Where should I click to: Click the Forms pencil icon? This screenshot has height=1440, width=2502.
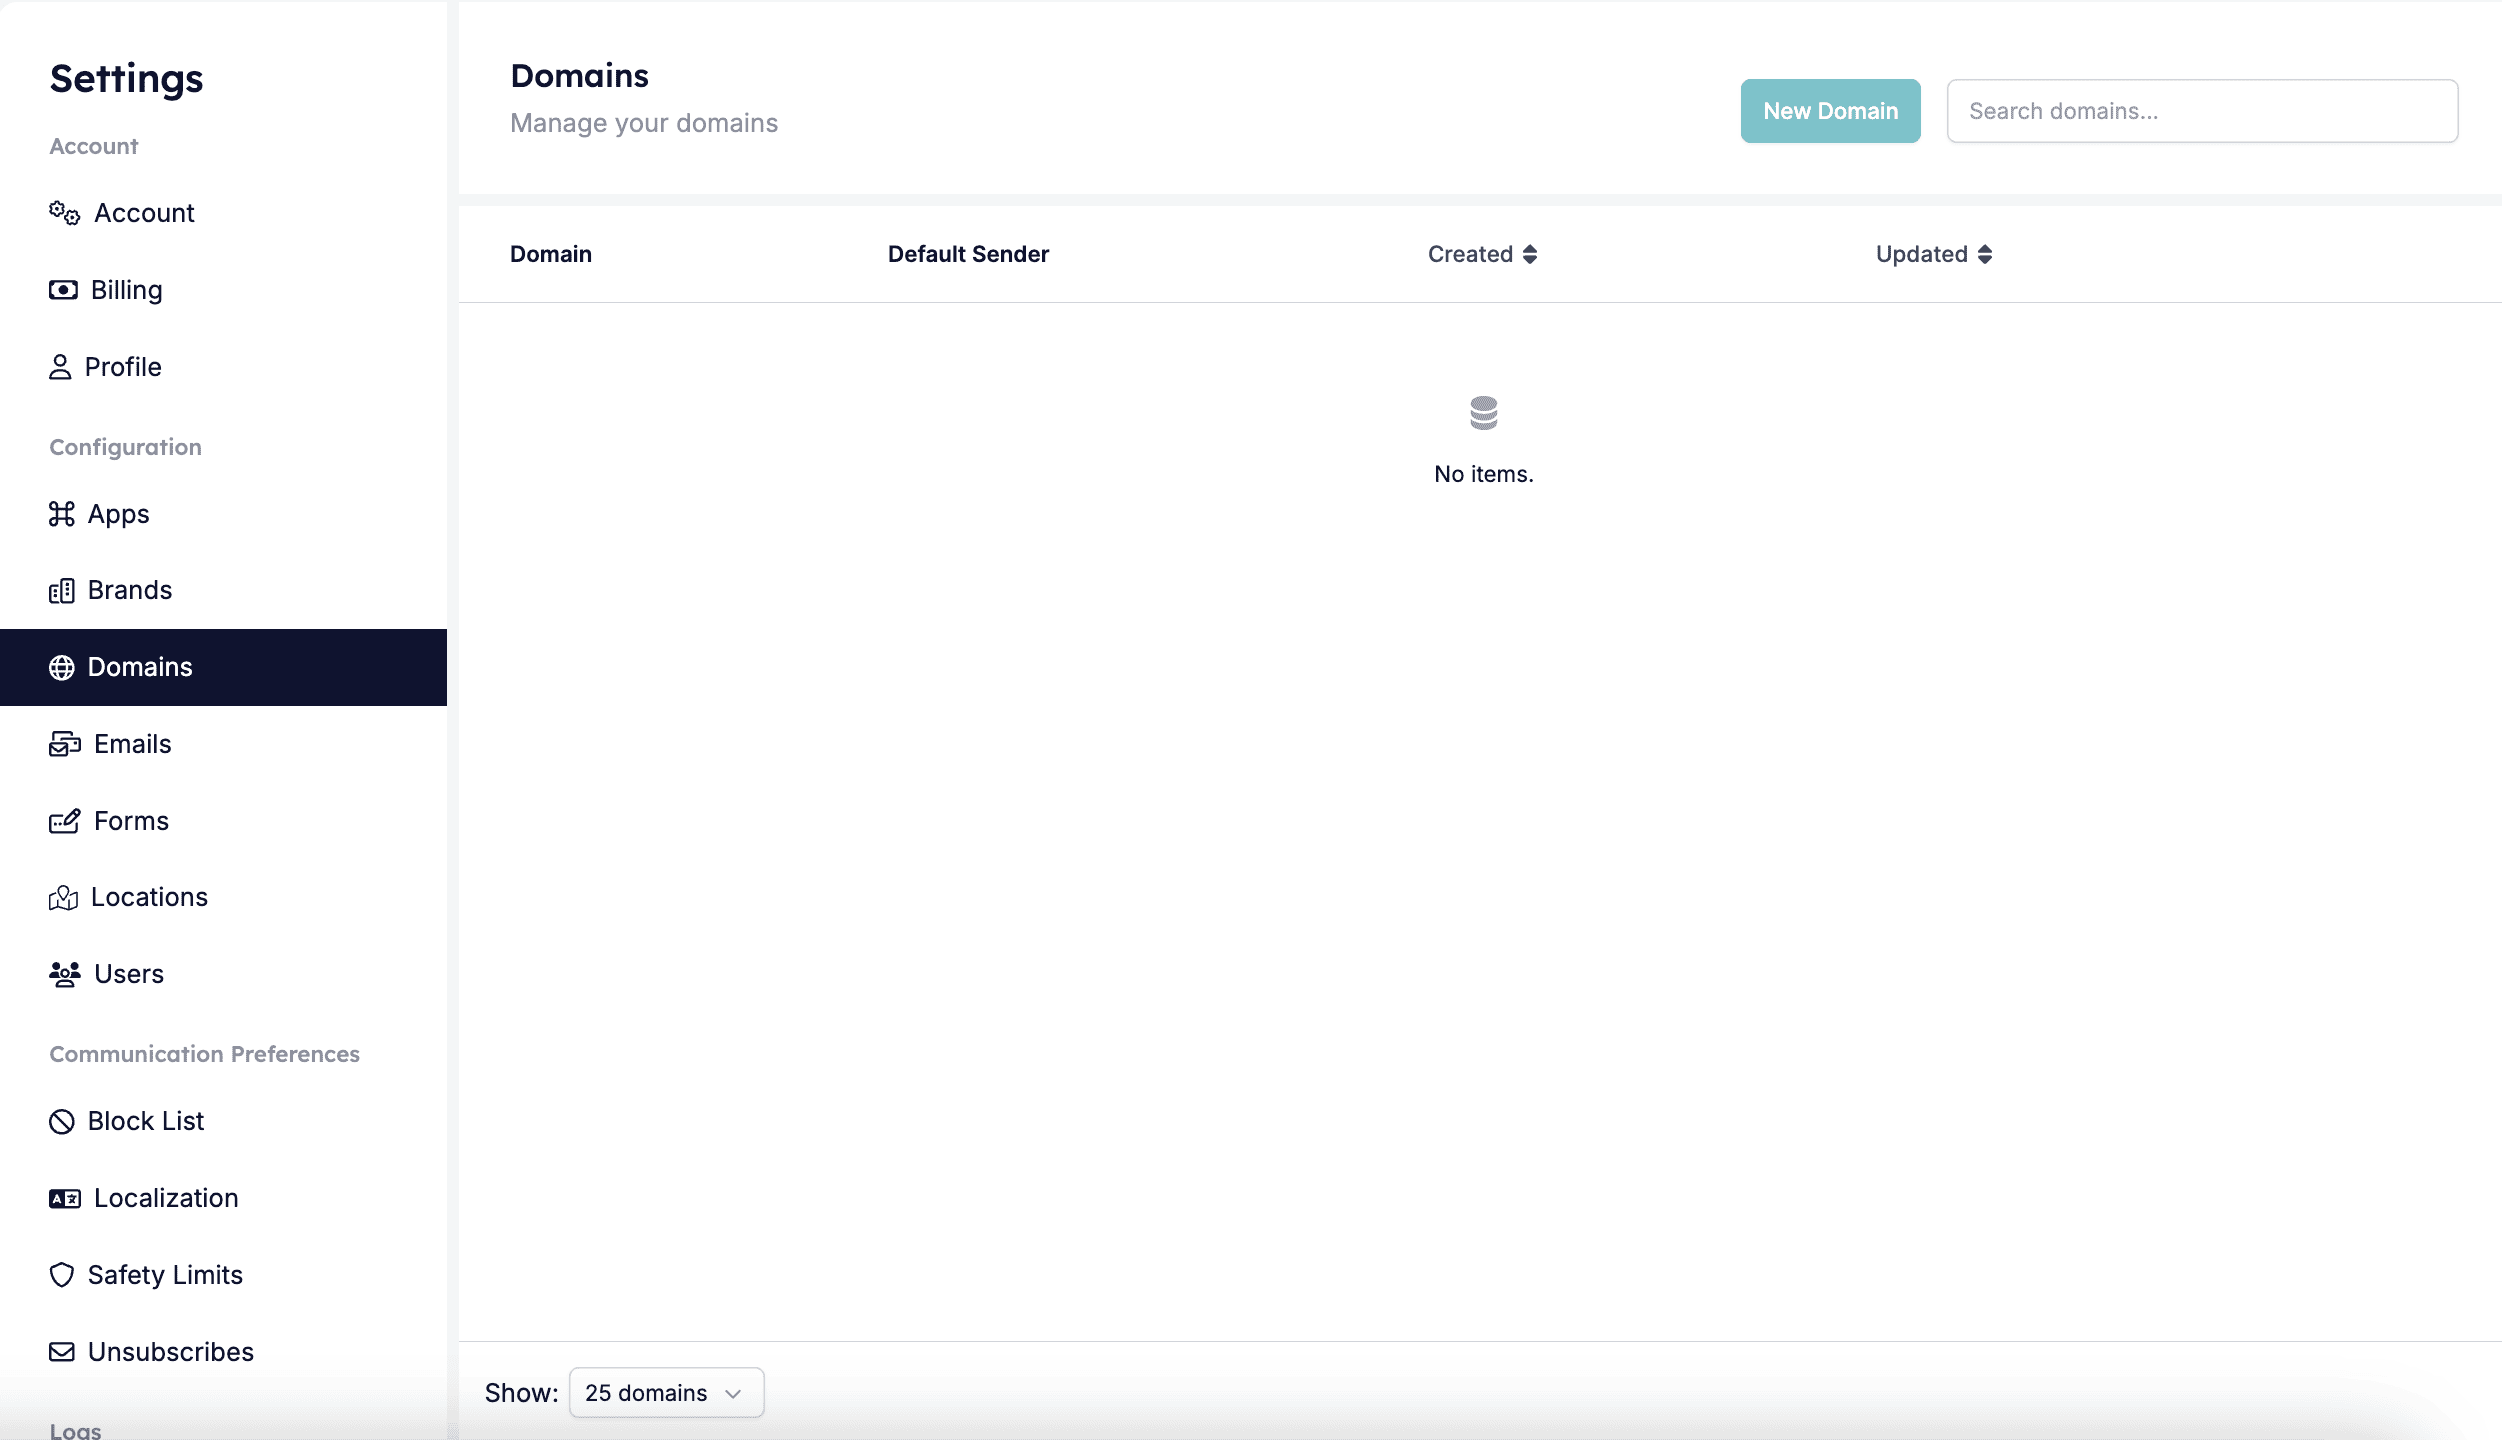(x=64, y=821)
